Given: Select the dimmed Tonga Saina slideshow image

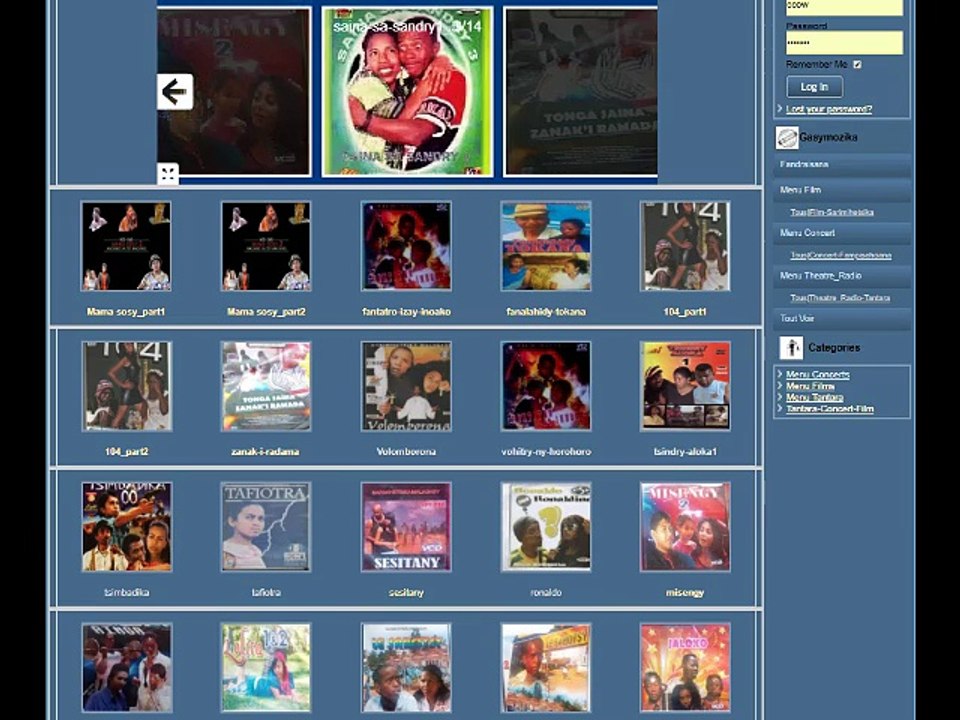Looking at the screenshot, I should click(x=580, y=92).
